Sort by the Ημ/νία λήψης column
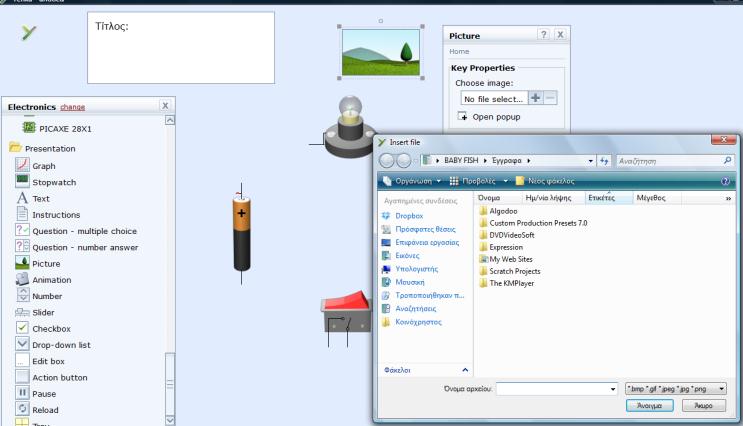743x426 pixels. pos(548,198)
